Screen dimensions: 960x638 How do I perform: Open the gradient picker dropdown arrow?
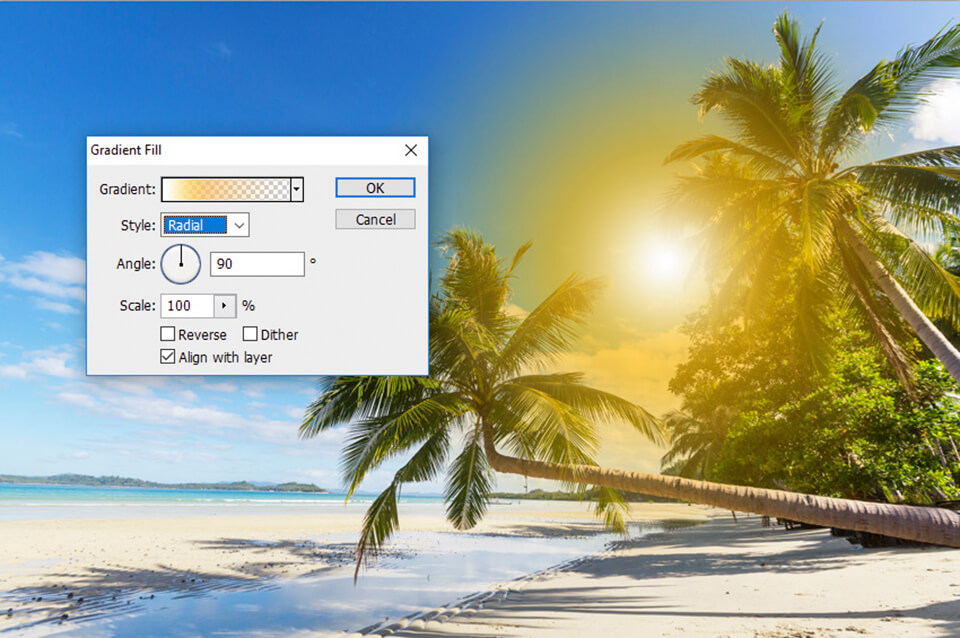click(x=297, y=190)
